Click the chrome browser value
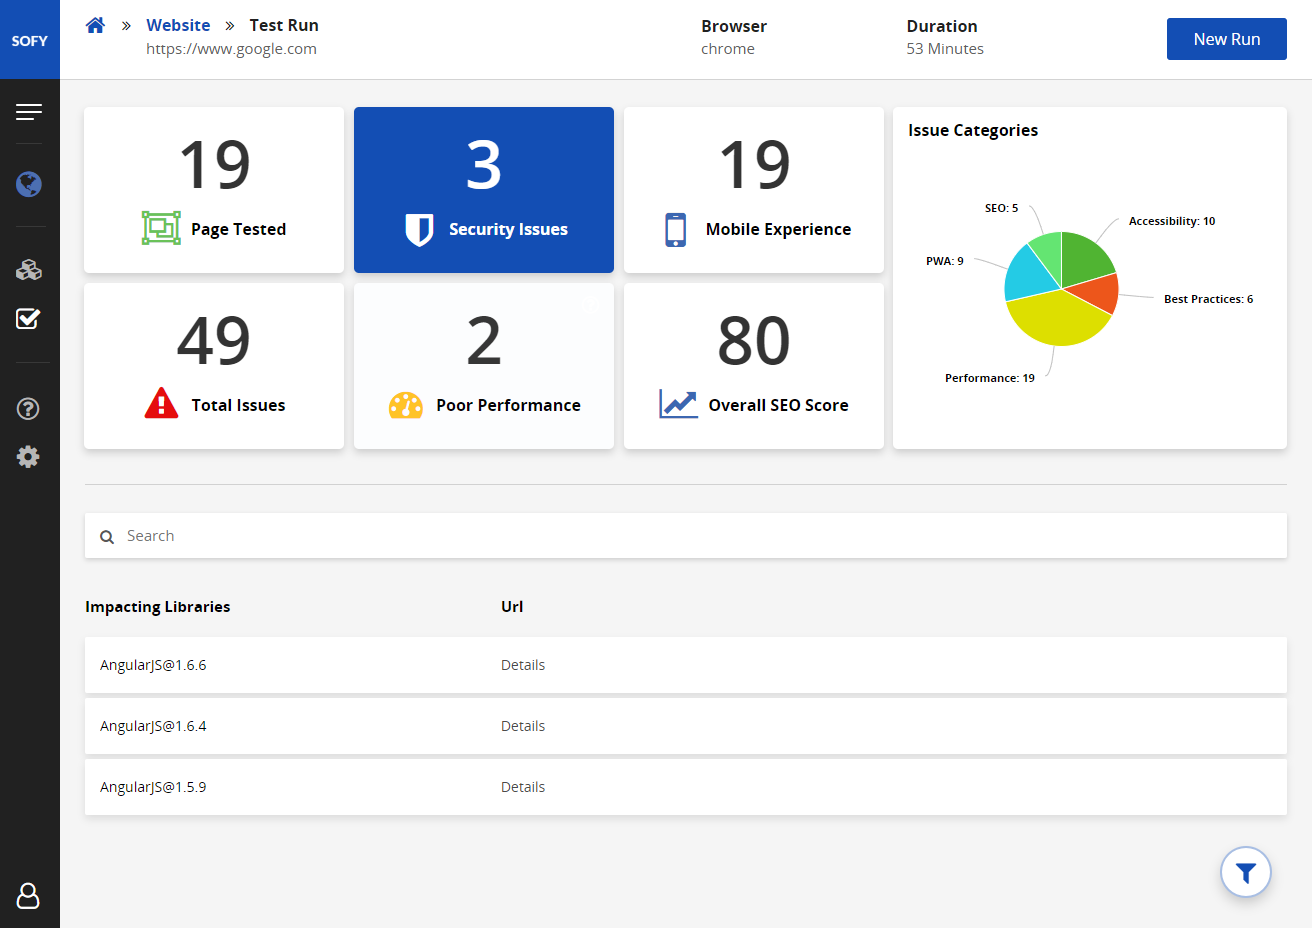The height and width of the screenshot is (928, 1312). [x=728, y=49]
